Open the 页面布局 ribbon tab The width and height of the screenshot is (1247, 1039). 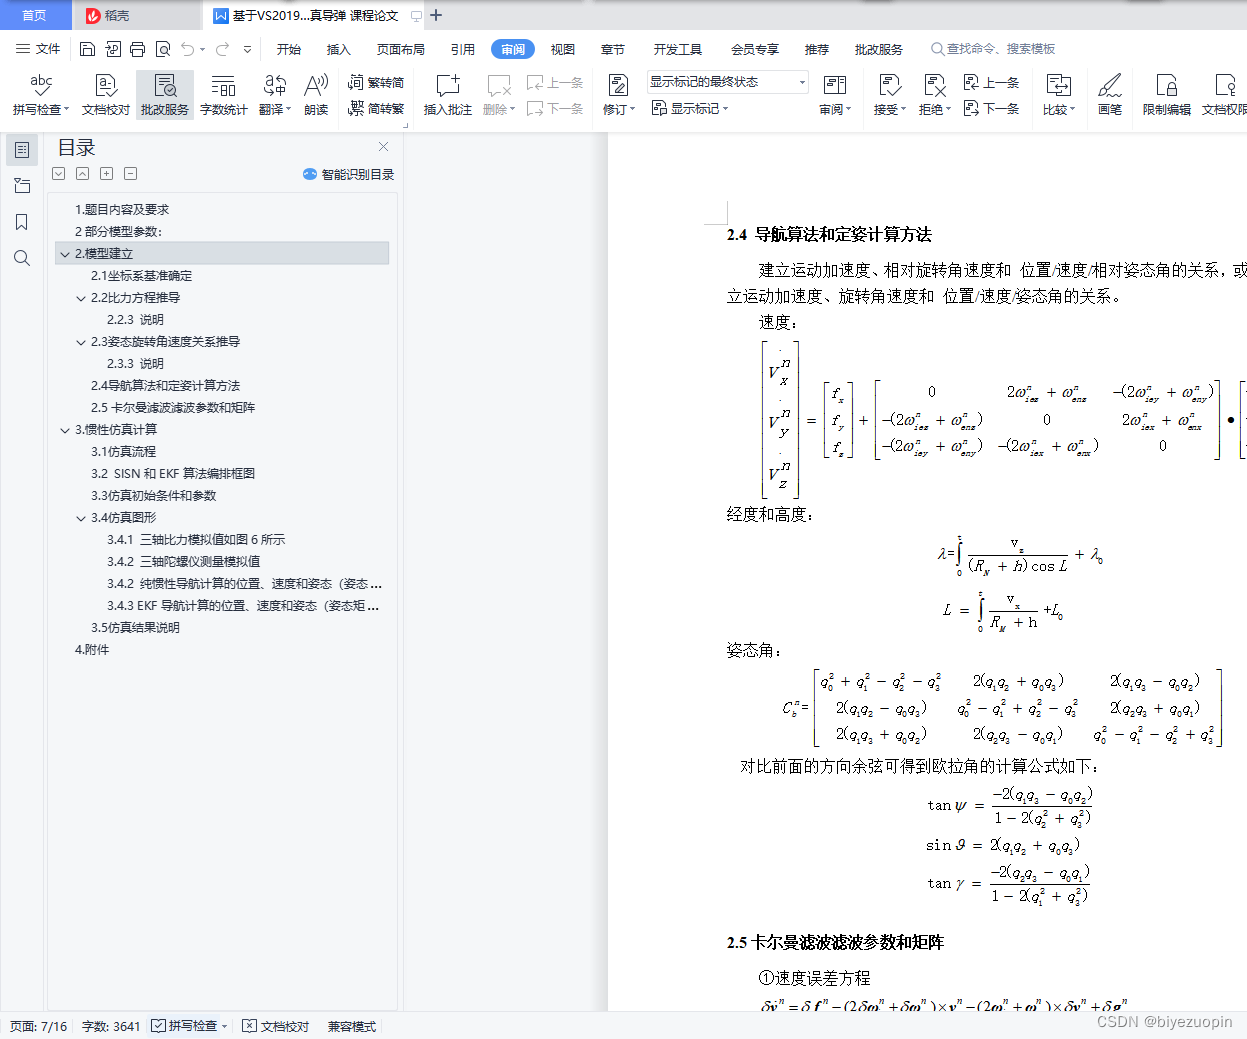pyautogui.click(x=400, y=48)
